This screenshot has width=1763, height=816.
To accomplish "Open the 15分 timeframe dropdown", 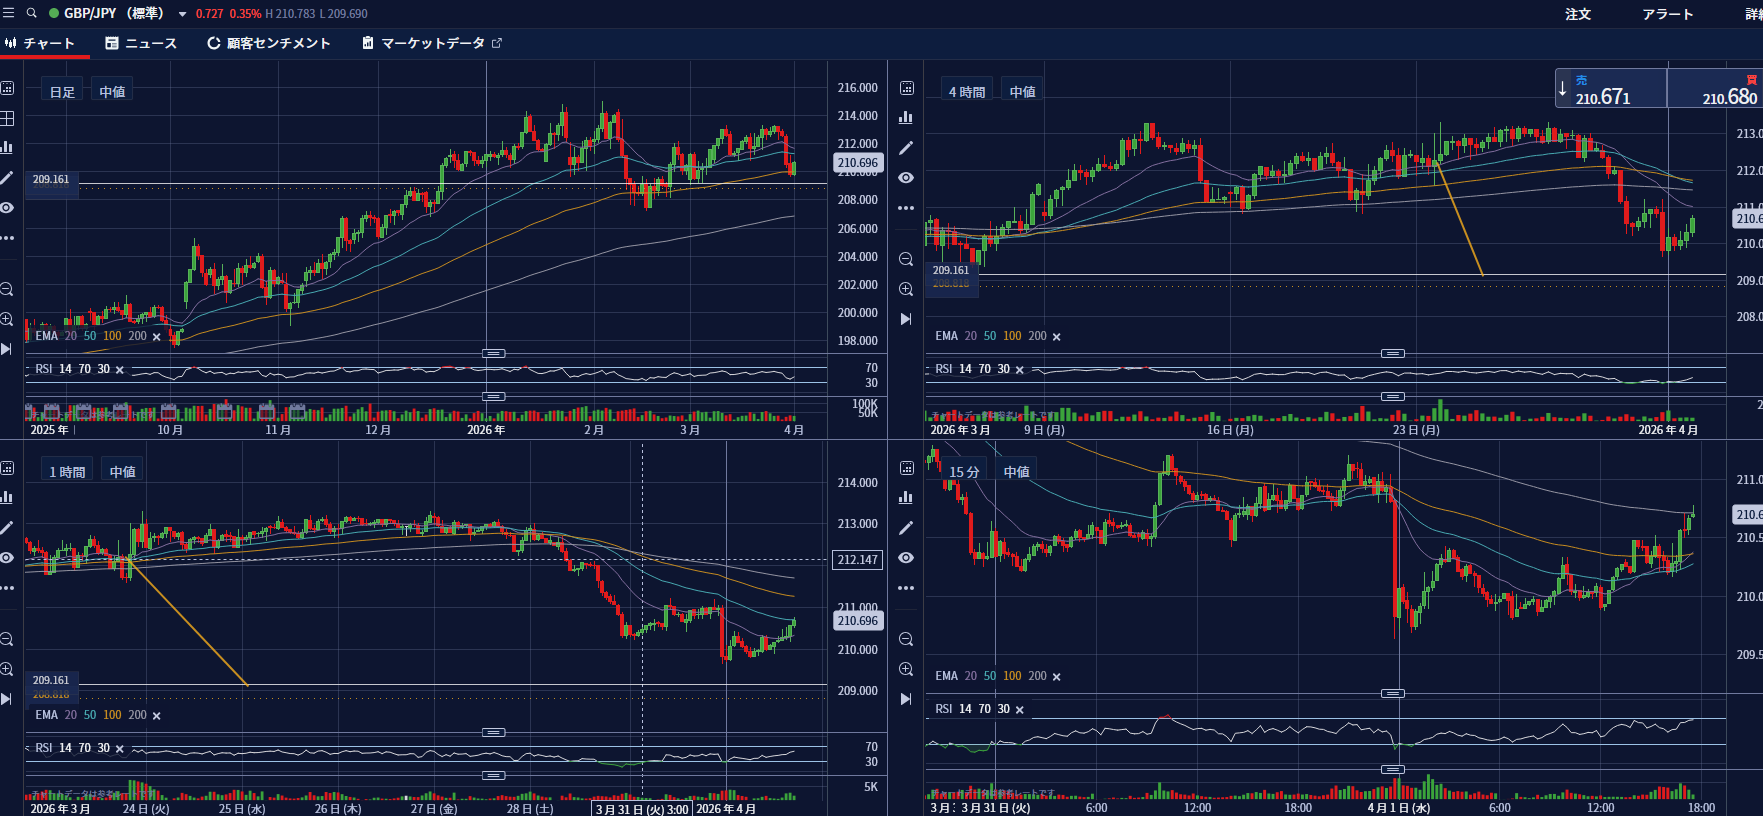I will [964, 471].
